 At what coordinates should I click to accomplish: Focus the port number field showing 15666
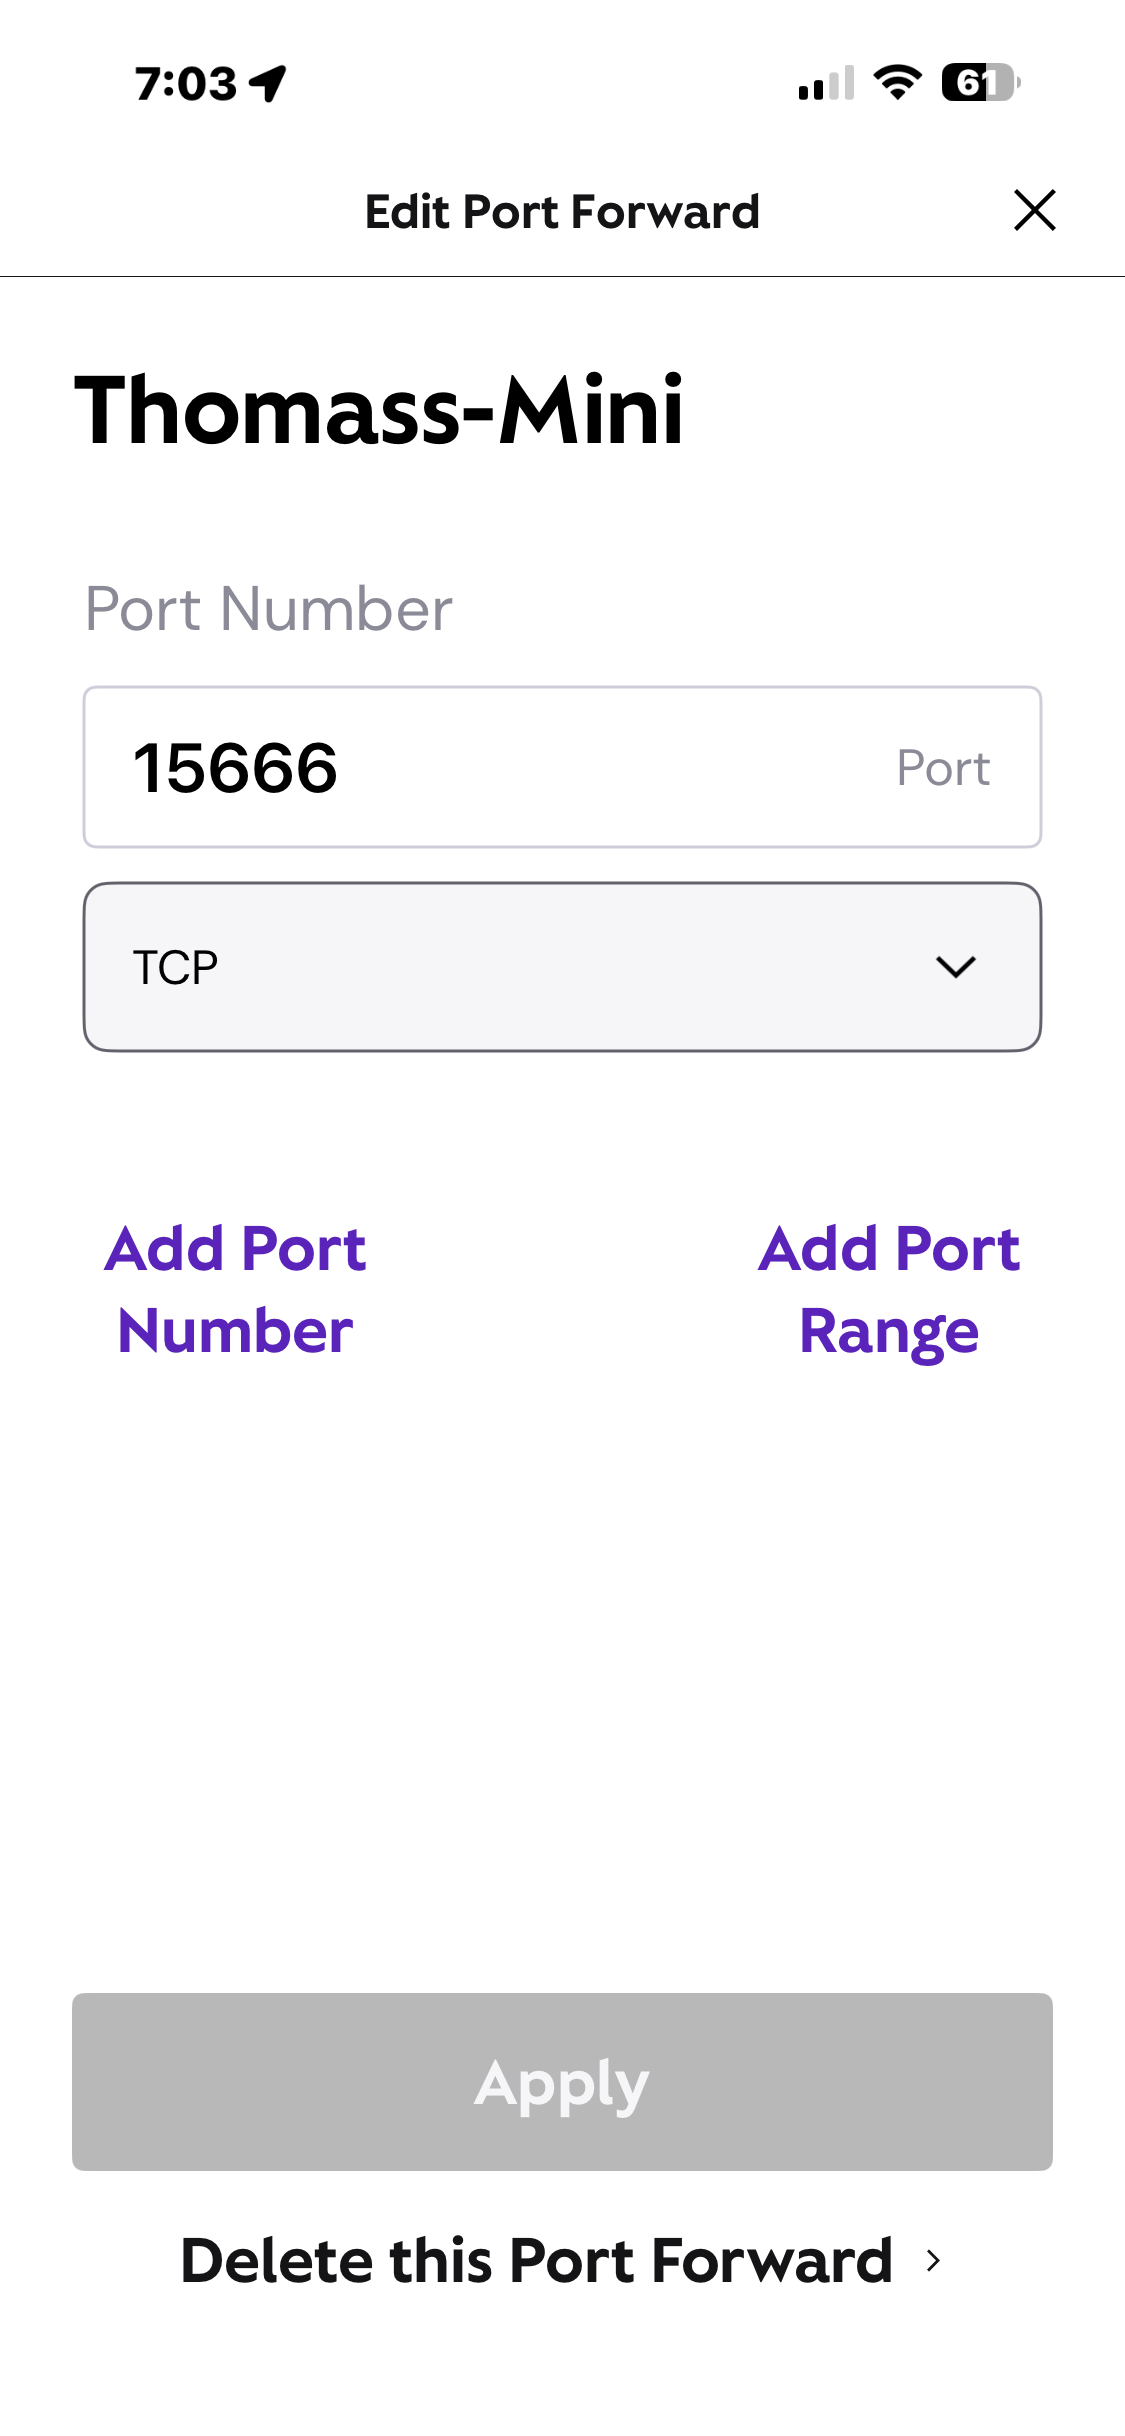(x=562, y=767)
